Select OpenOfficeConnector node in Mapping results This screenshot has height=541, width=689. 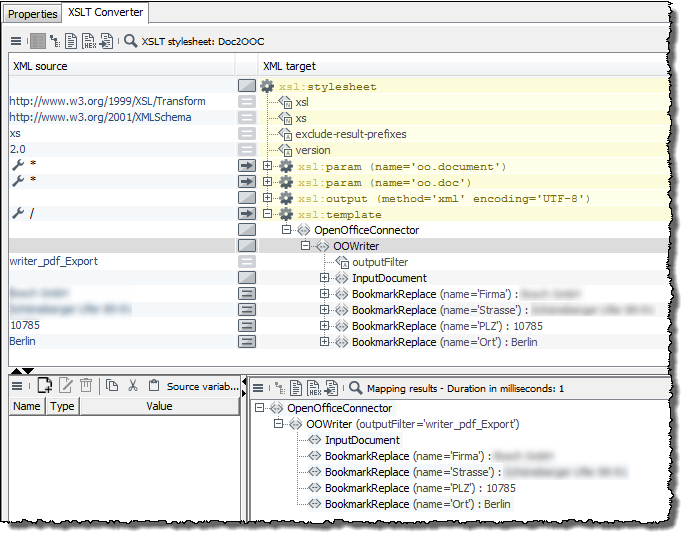tap(339, 408)
